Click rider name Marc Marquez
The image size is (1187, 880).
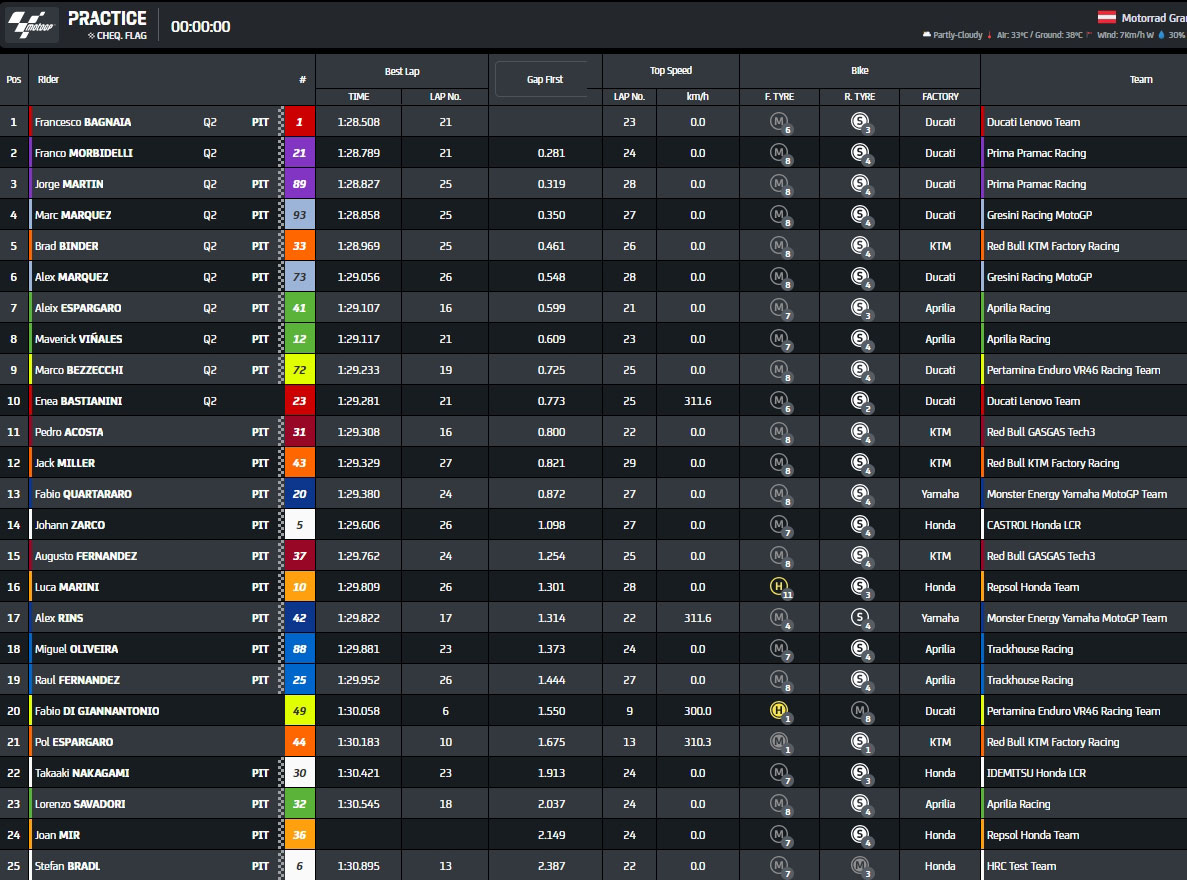73,215
